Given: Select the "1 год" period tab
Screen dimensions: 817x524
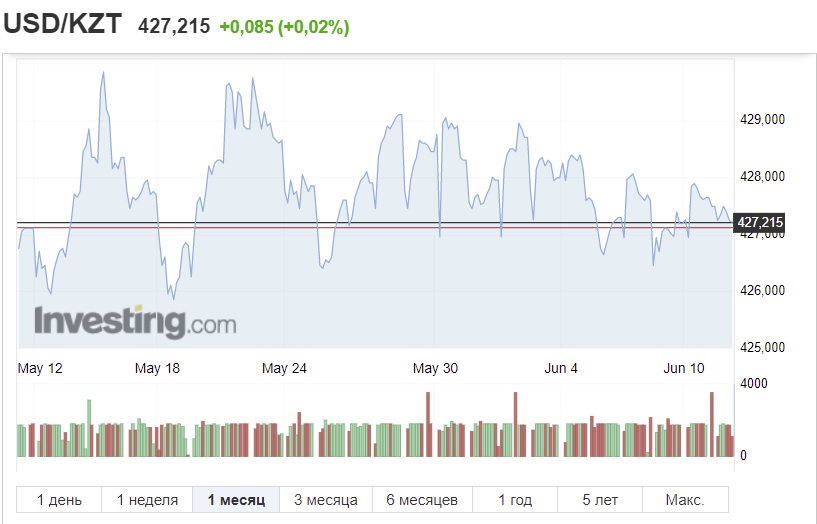Looking at the screenshot, I should (515, 500).
